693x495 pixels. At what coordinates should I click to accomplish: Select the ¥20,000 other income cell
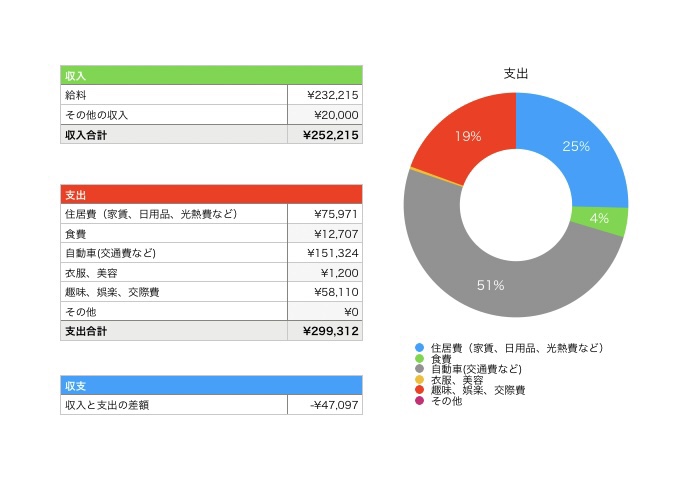coord(325,115)
